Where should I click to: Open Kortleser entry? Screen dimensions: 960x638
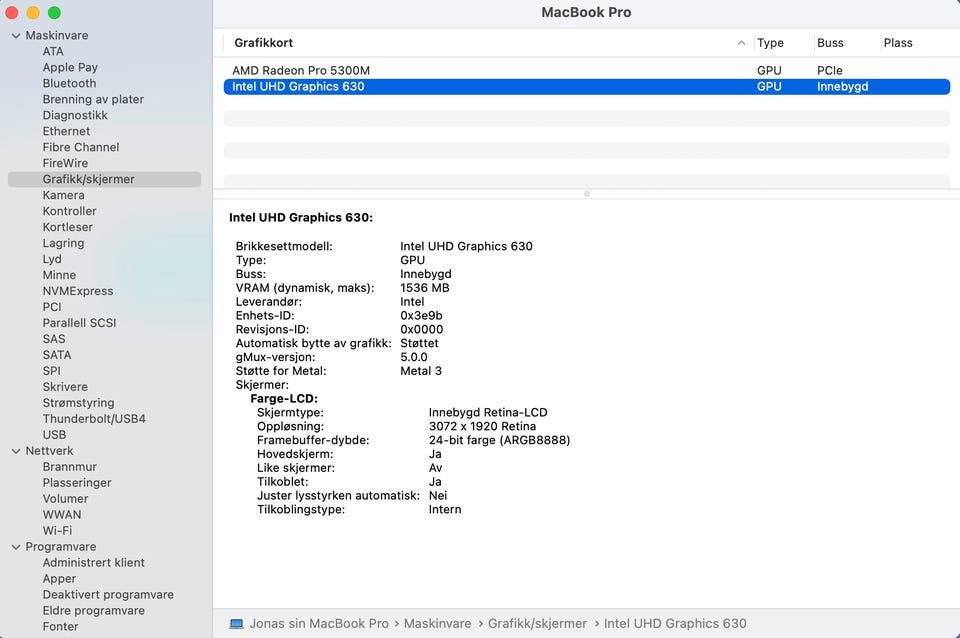pyautogui.click(x=67, y=227)
